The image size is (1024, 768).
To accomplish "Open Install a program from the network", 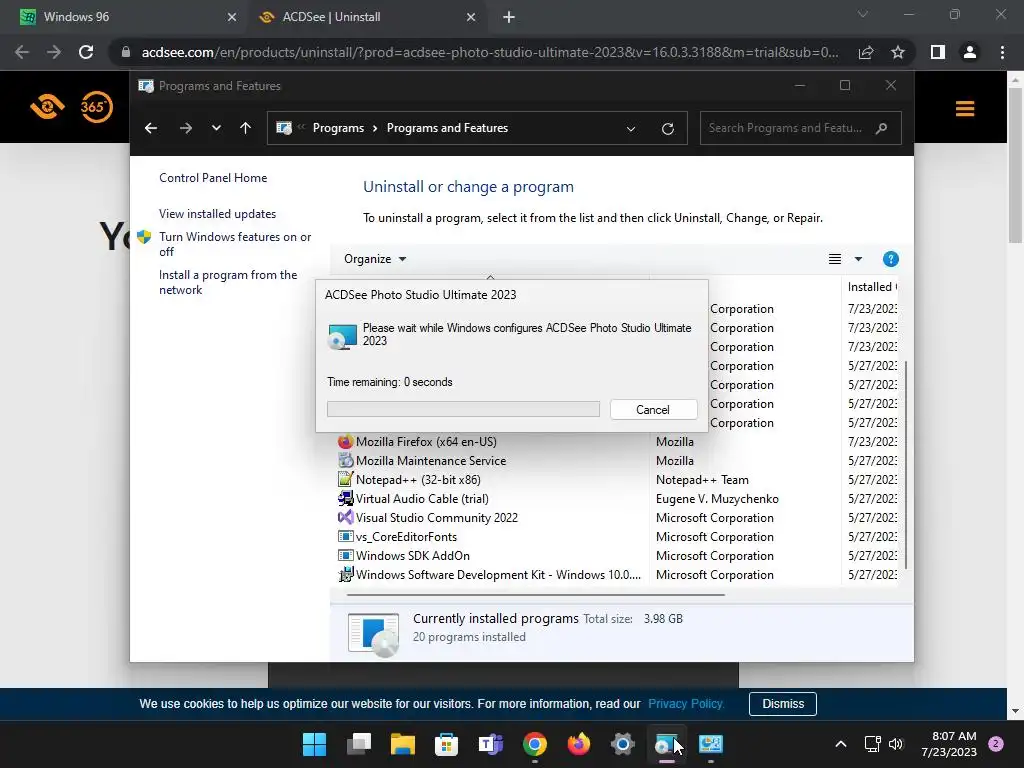I will pos(228,282).
